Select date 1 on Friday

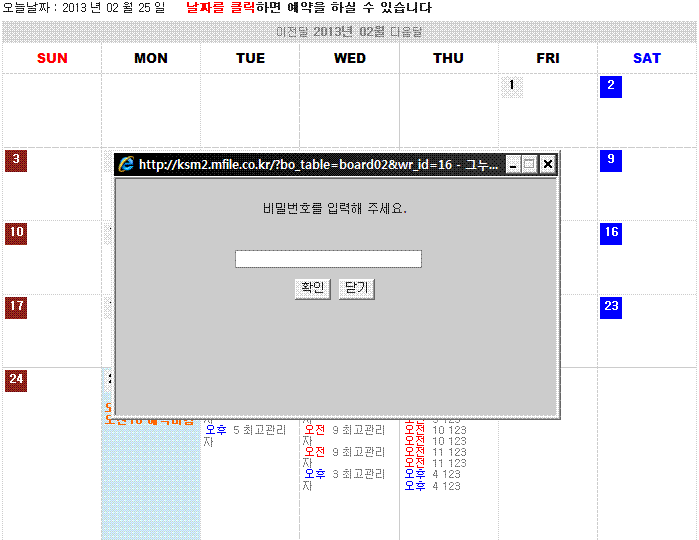point(512,87)
